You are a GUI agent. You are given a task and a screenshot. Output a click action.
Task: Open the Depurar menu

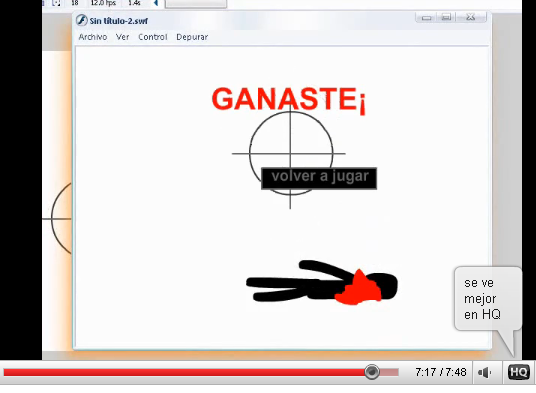(192, 37)
